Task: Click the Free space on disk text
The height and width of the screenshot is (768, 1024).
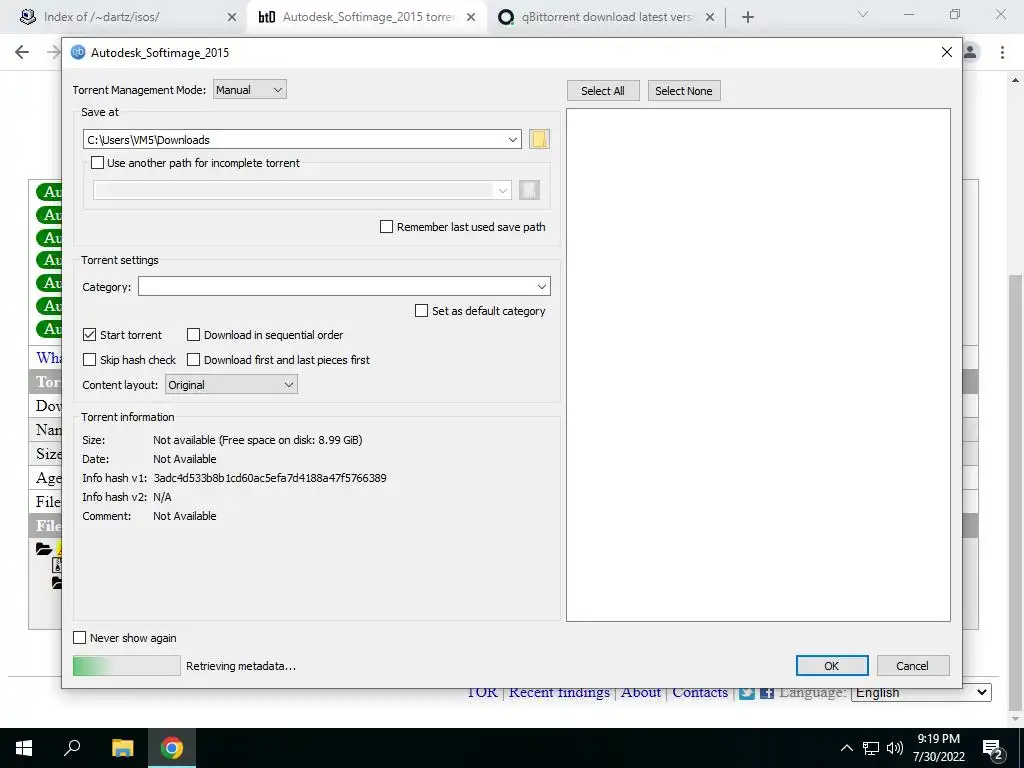Action: (291, 440)
